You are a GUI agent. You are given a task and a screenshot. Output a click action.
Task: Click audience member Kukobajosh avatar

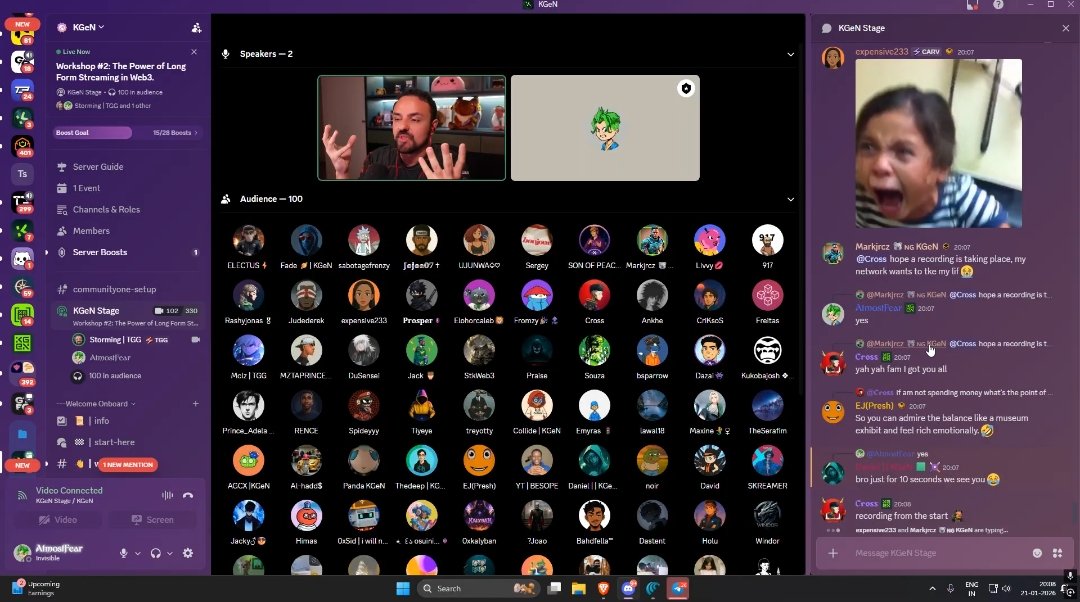pos(767,351)
